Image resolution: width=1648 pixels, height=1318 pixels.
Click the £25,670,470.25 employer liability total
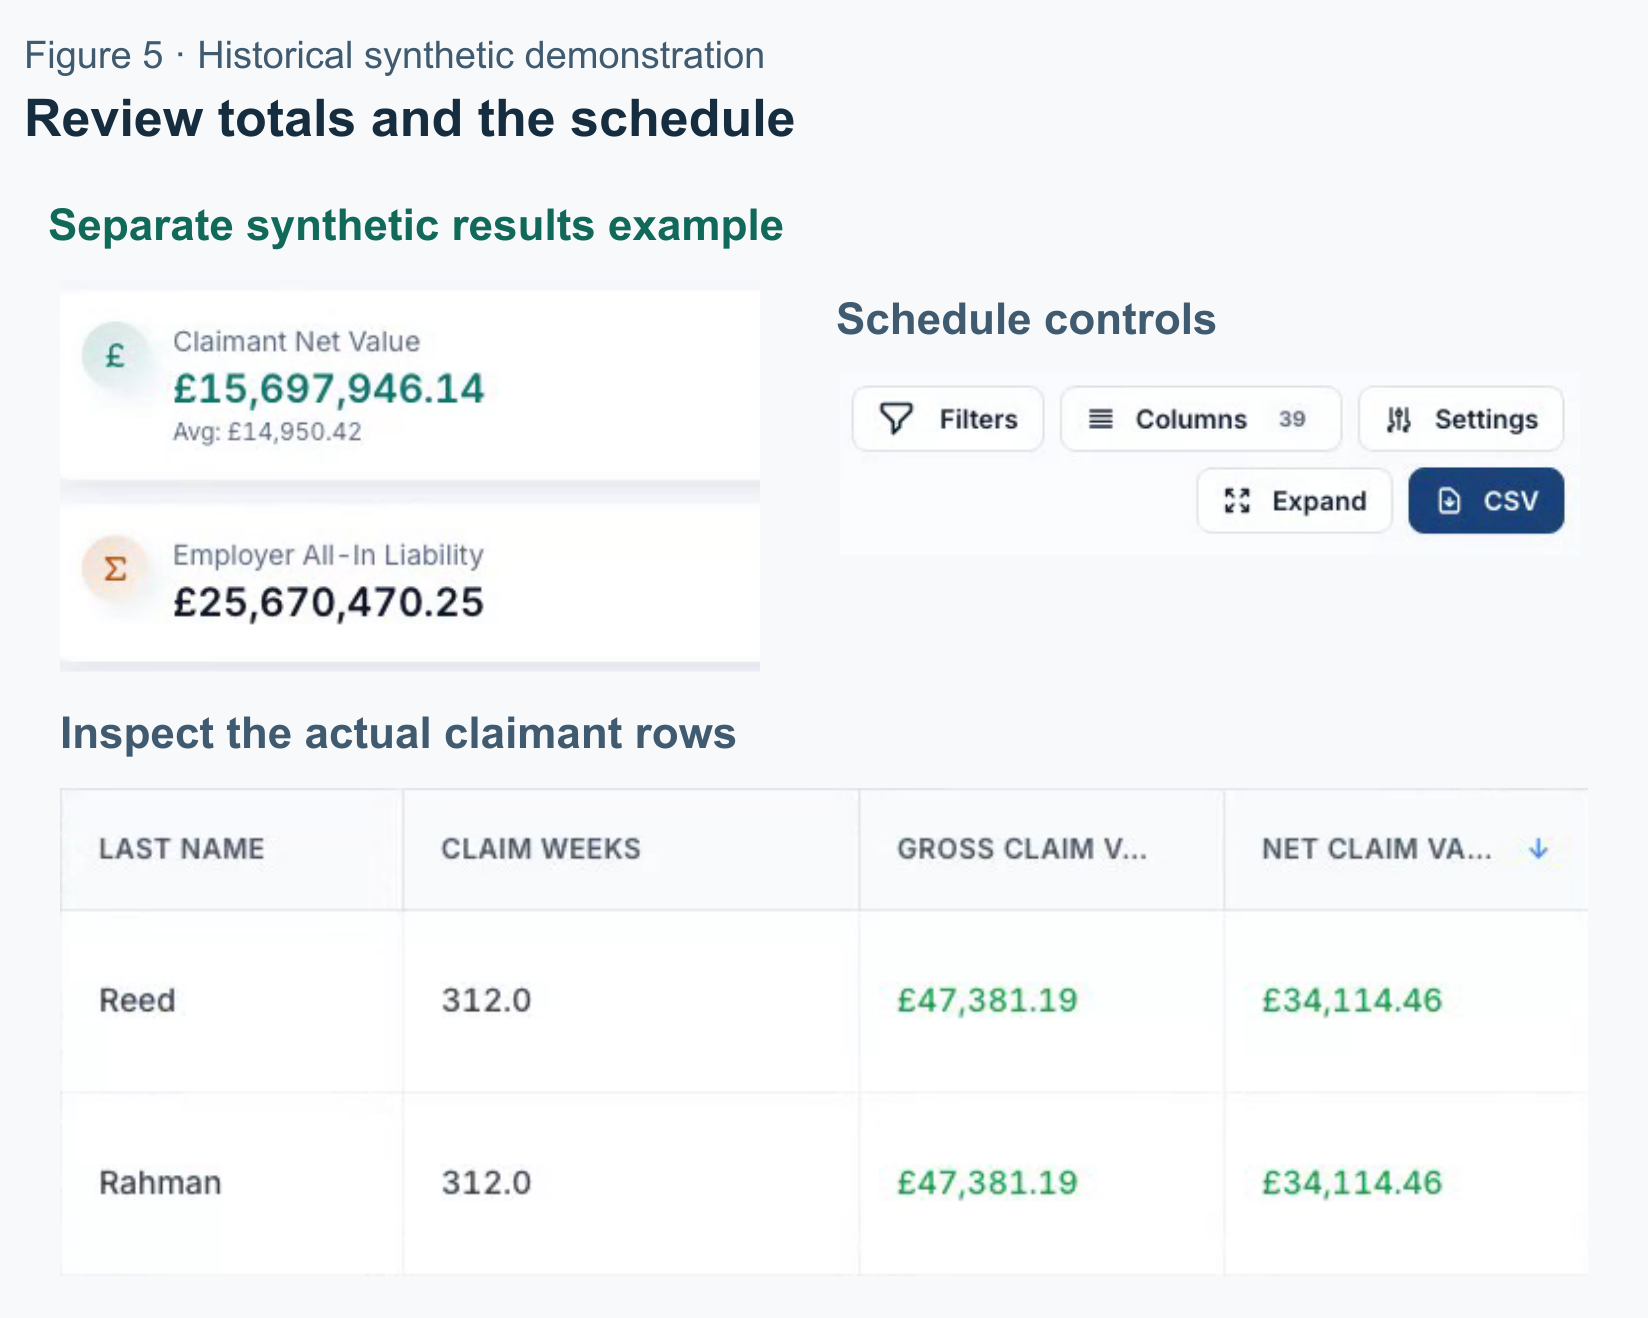click(x=328, y=603)
